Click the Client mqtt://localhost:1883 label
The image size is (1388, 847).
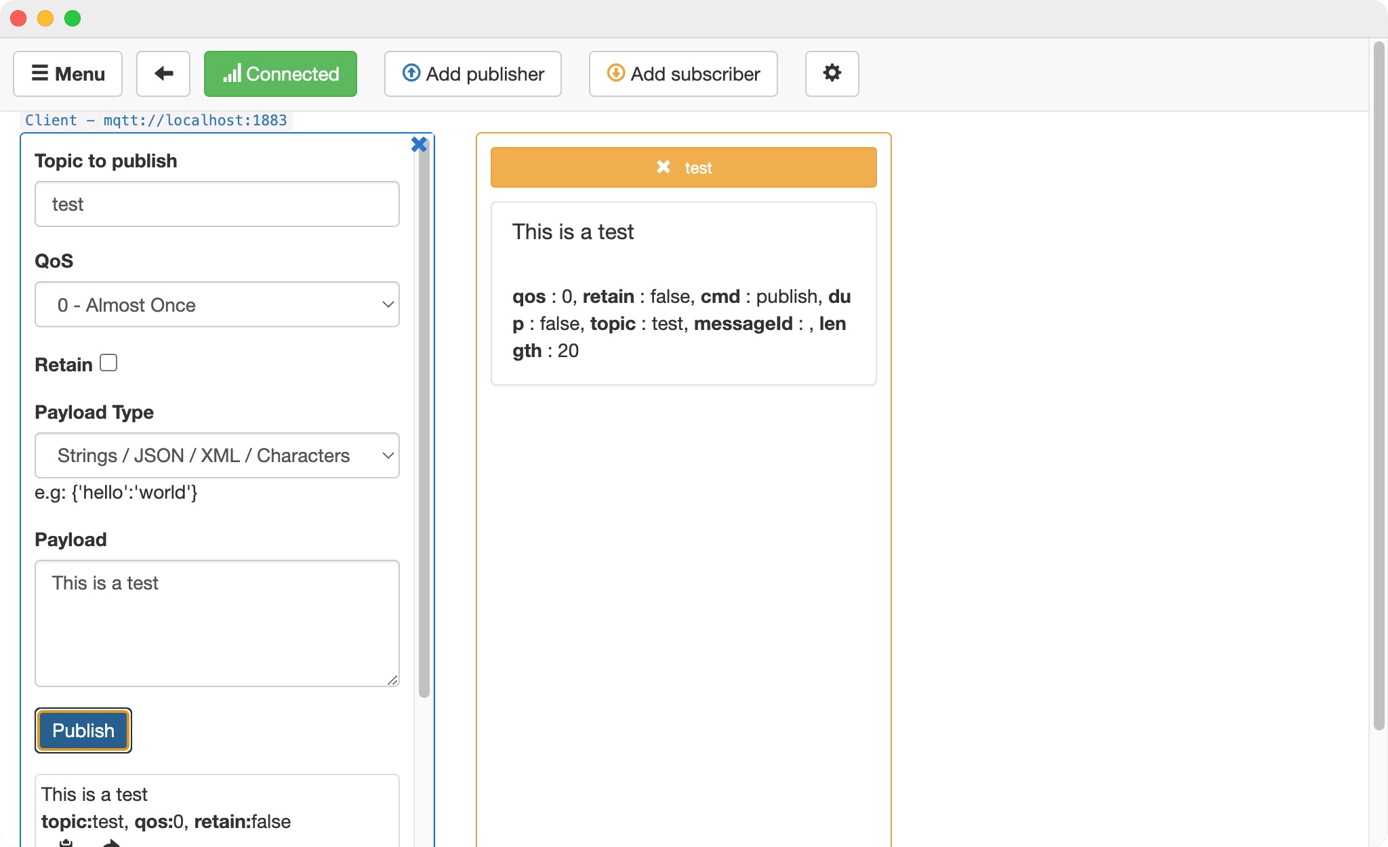(155, 119)
